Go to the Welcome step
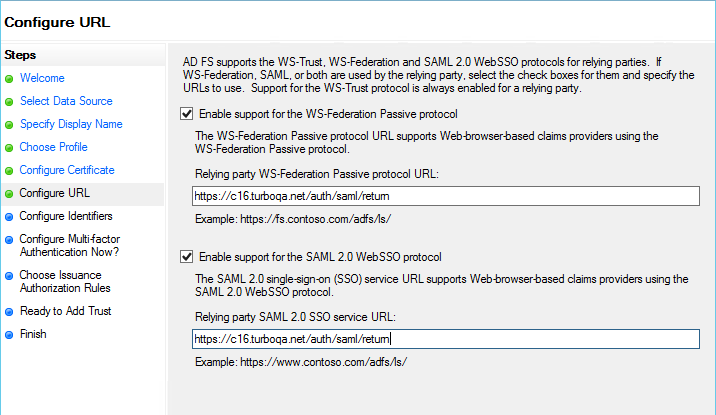 pos(42,78)
